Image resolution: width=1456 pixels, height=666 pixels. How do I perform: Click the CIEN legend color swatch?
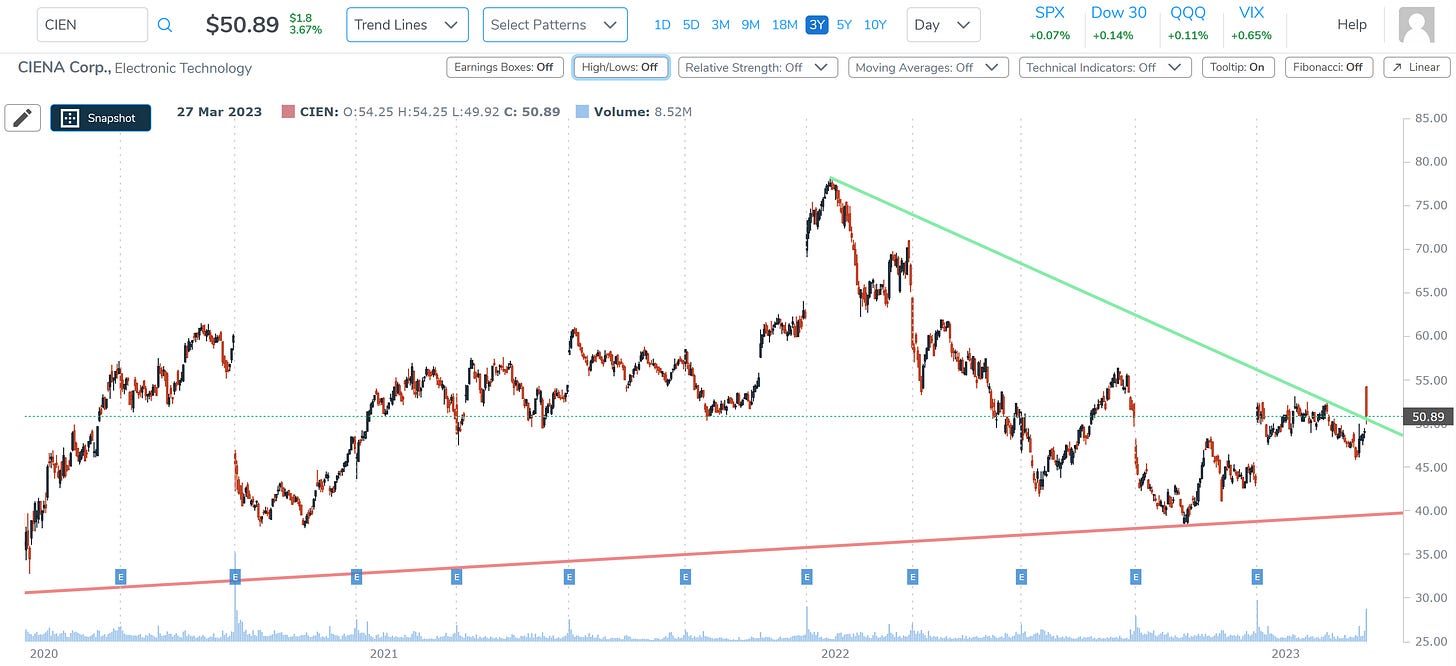(x=288, y=112)
